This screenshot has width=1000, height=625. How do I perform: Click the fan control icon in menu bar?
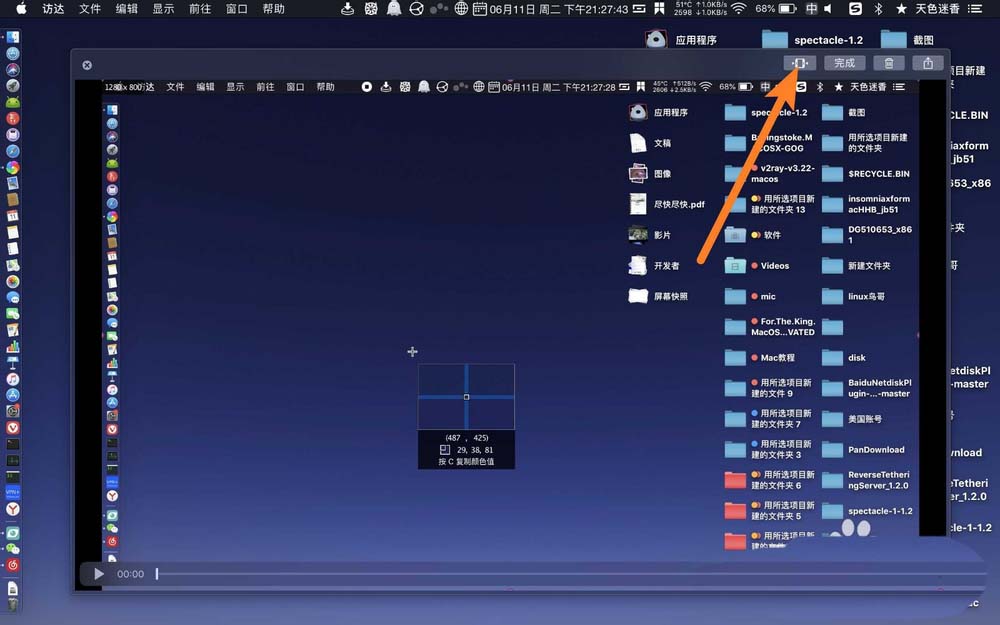371,8
